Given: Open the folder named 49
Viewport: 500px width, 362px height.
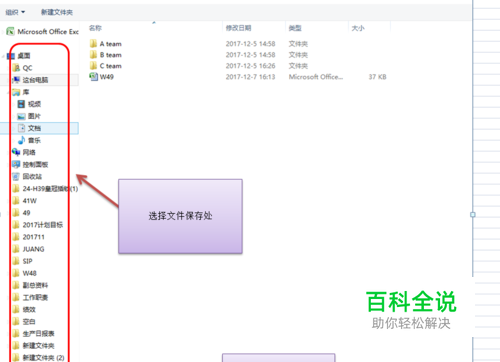Looking at the screenshot, I should tap(22, 213).
